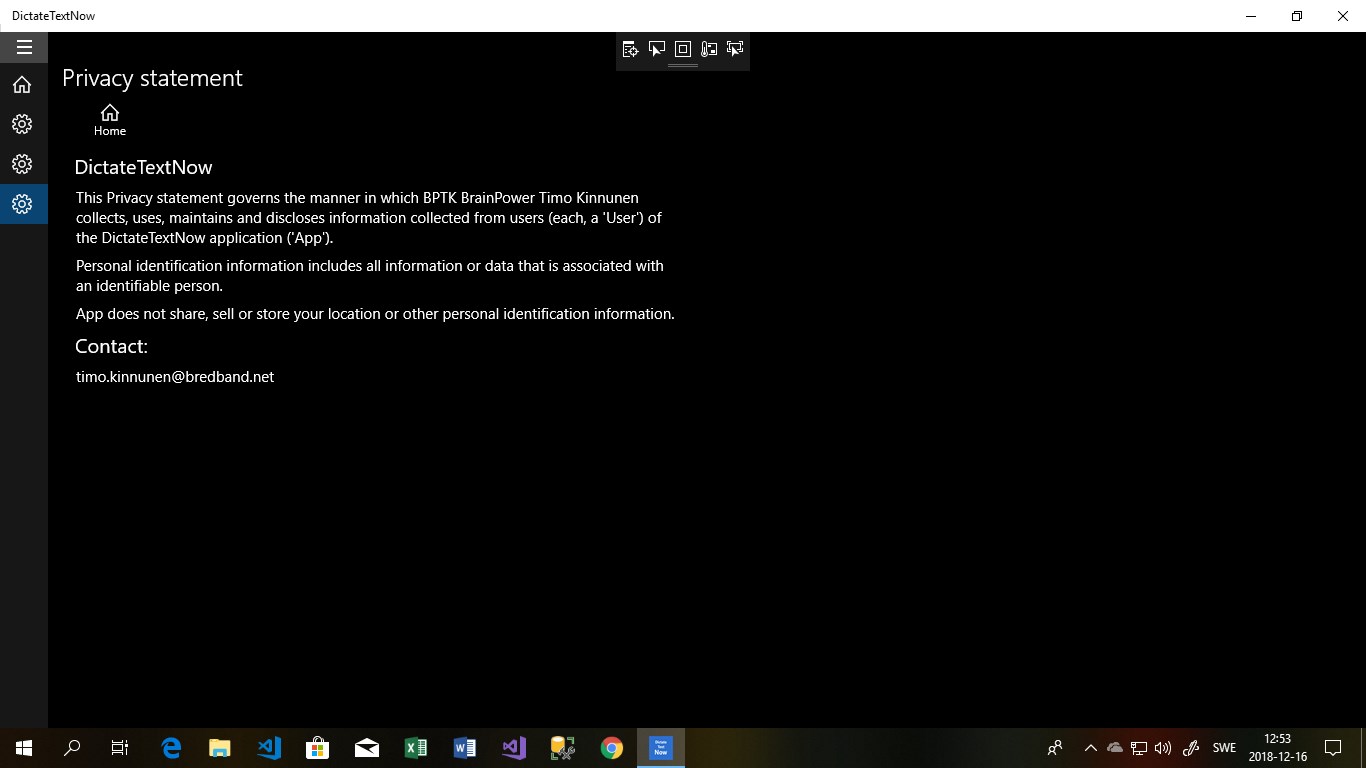The width and height of the screenshot is (1366, 768).
Task: Collapse the debug toolbar using its grip lines
Action: coord(683,66)
